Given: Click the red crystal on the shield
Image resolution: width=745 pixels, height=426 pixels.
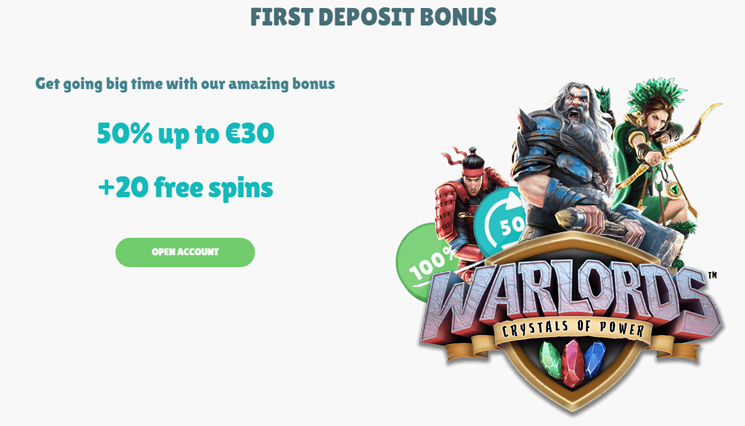Looking at the screenshot, I should pyautogui.click(x=572, y=363).
